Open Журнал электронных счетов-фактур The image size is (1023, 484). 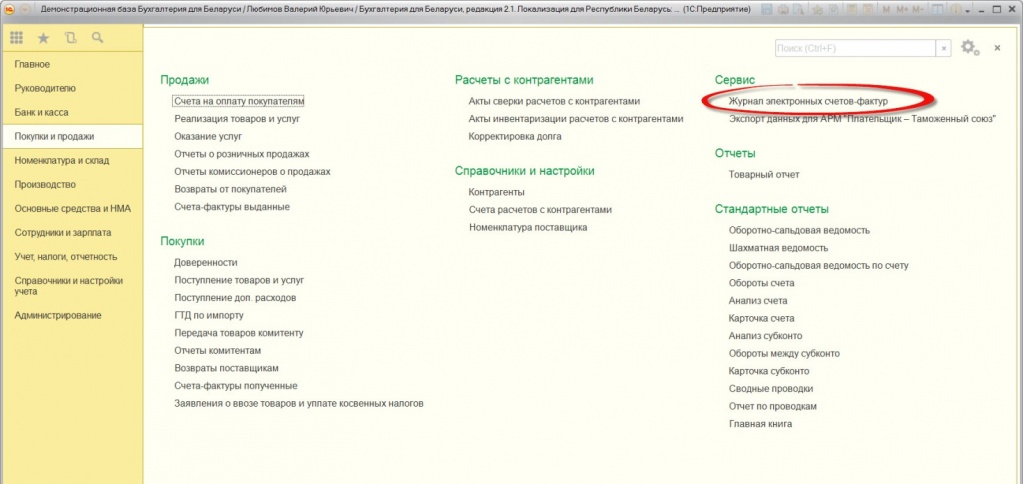click(x=808, y=101)
